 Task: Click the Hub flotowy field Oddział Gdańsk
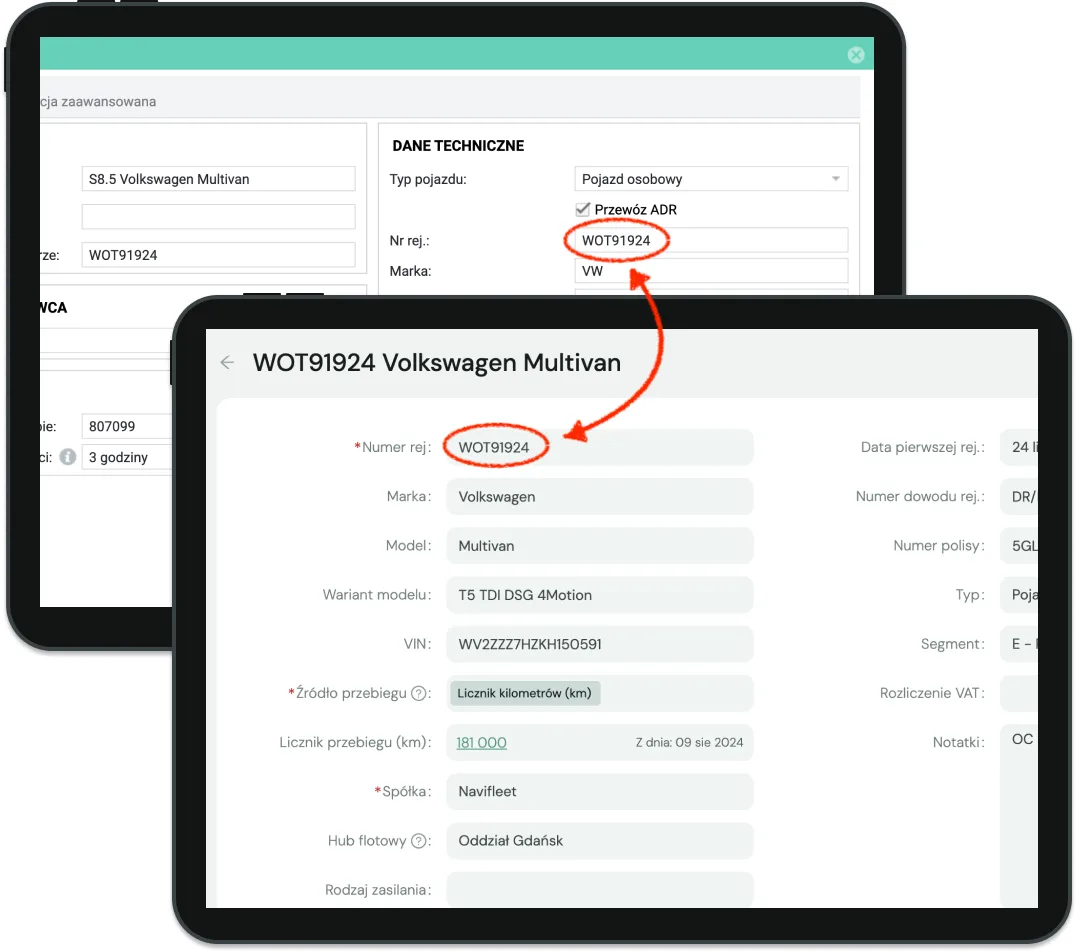point(600,841)
